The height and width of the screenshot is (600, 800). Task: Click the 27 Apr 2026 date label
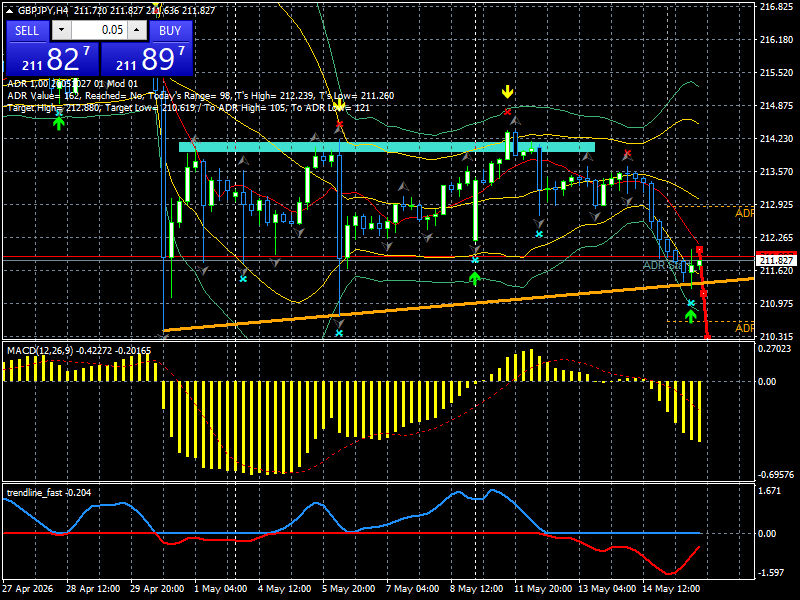[x=28, y=589]
